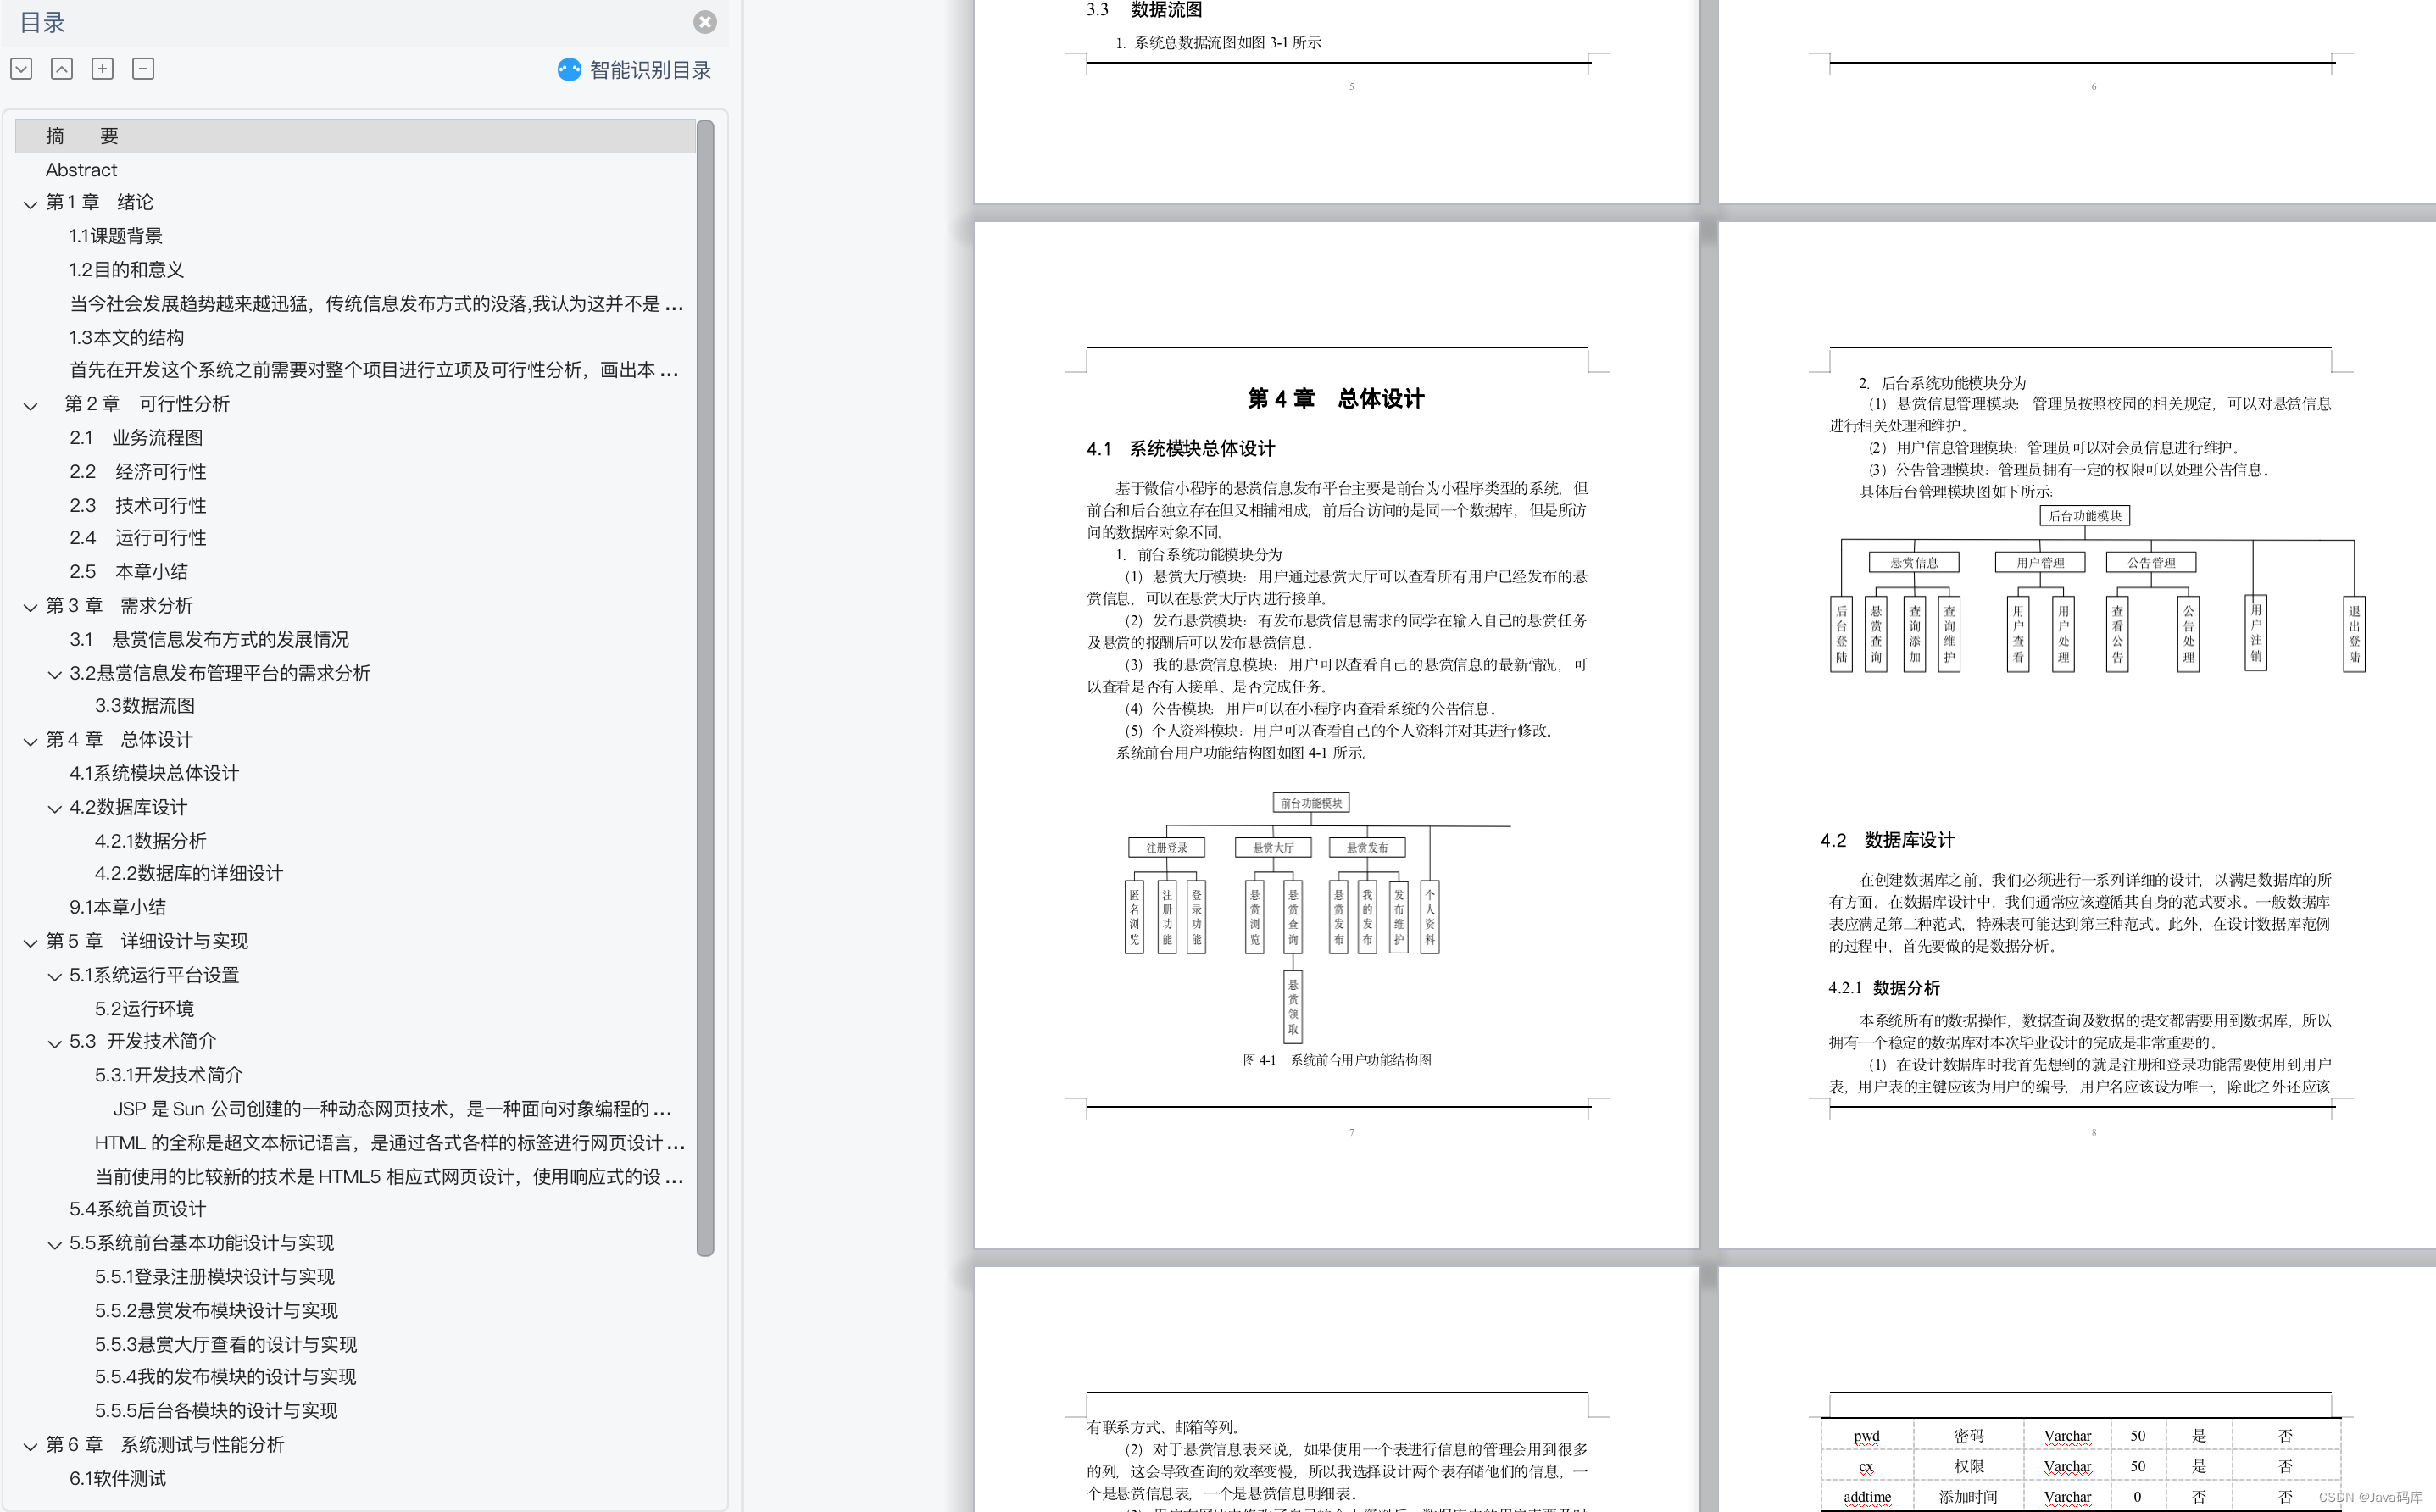The image size is (2436, 1512).
Task: Click the plus icon to expand outline levels
Action: click(x=102, y=68)
